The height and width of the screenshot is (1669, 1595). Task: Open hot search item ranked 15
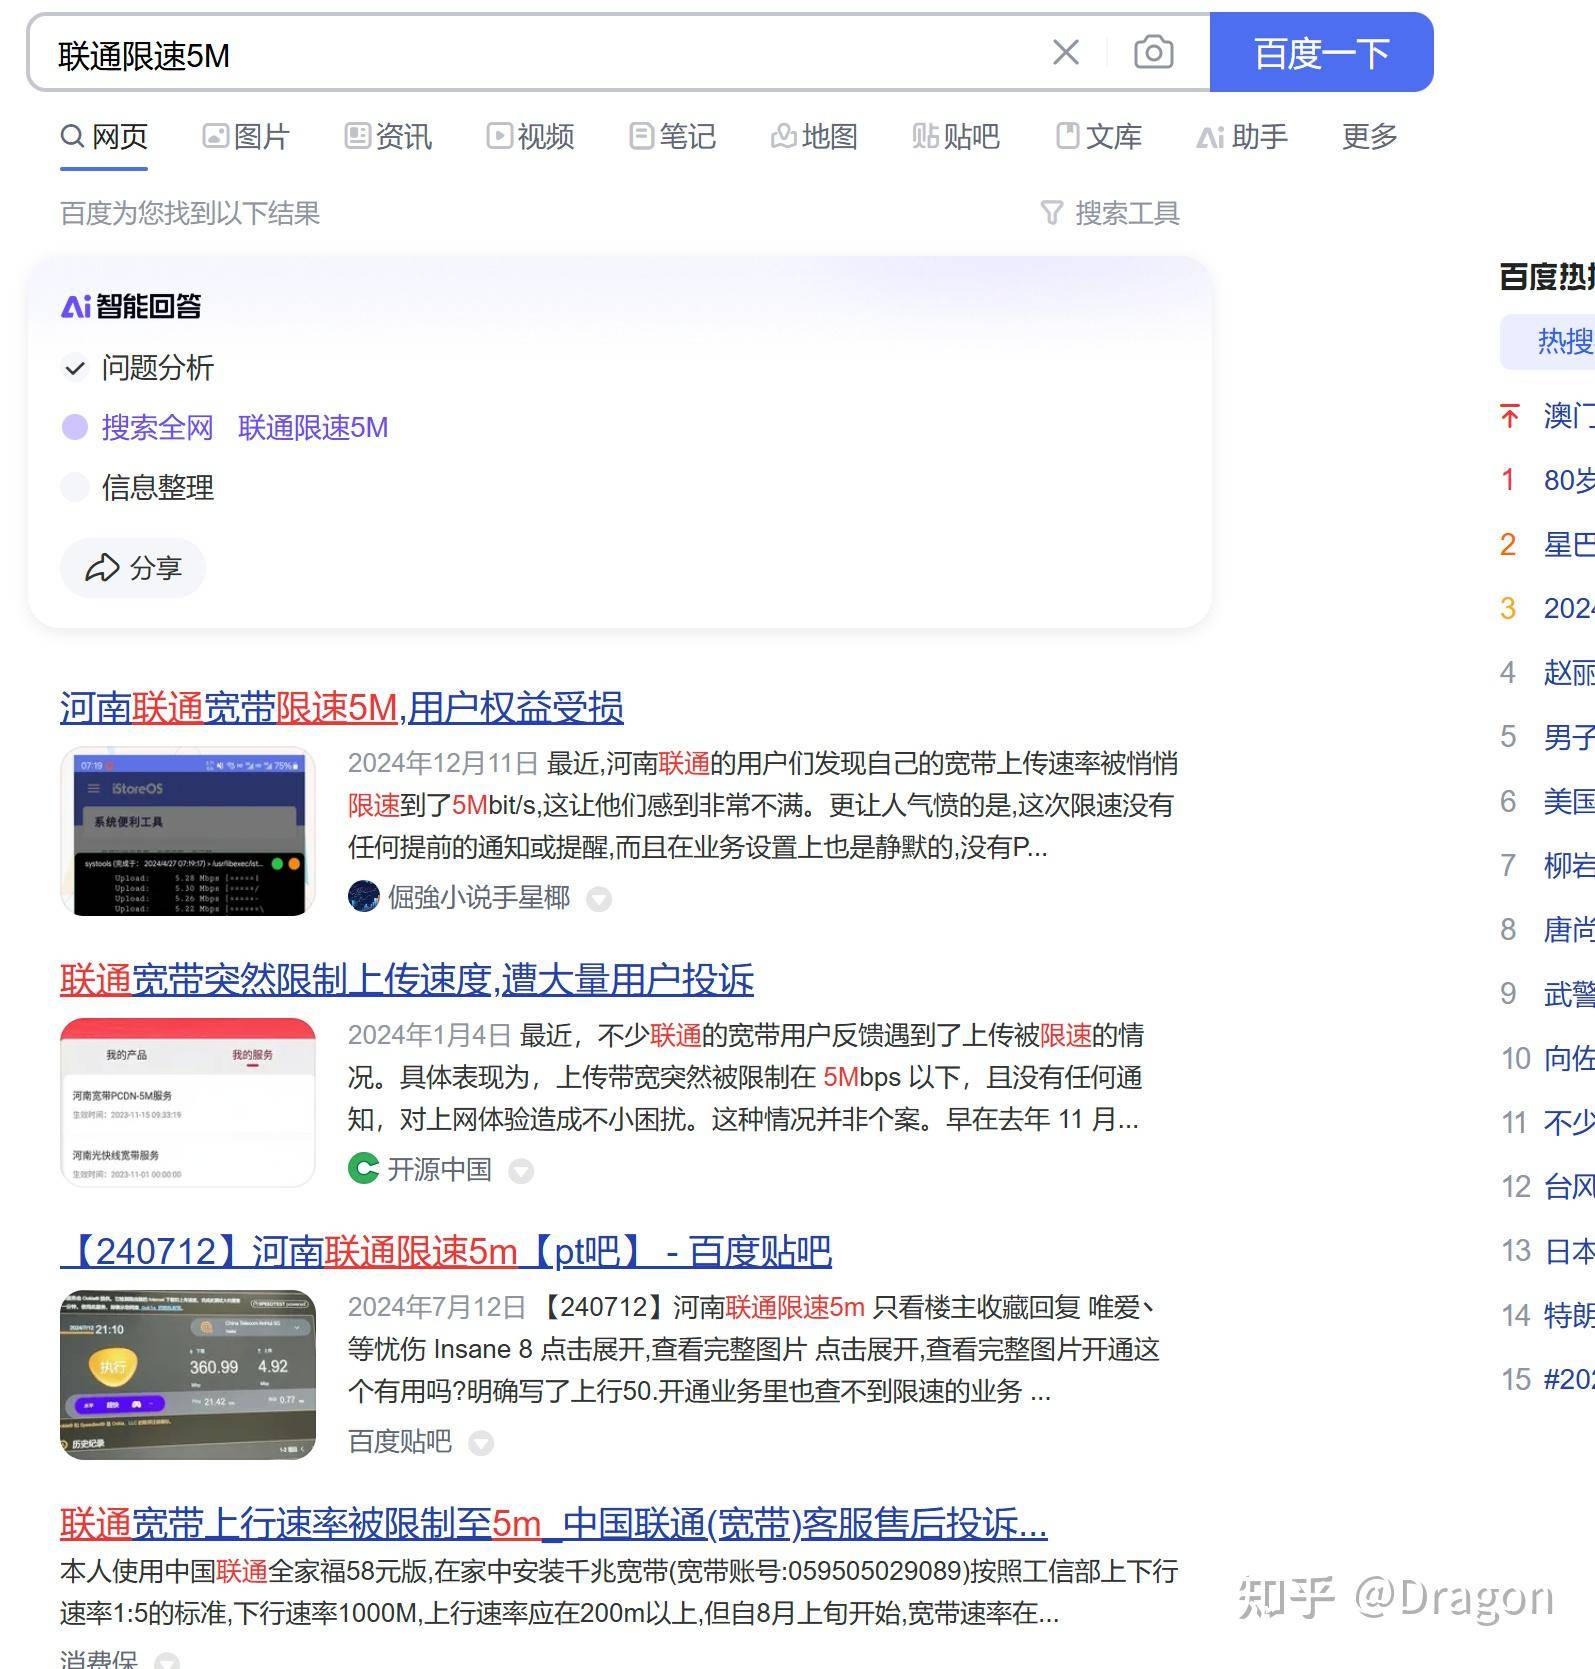point(1568,1379)
